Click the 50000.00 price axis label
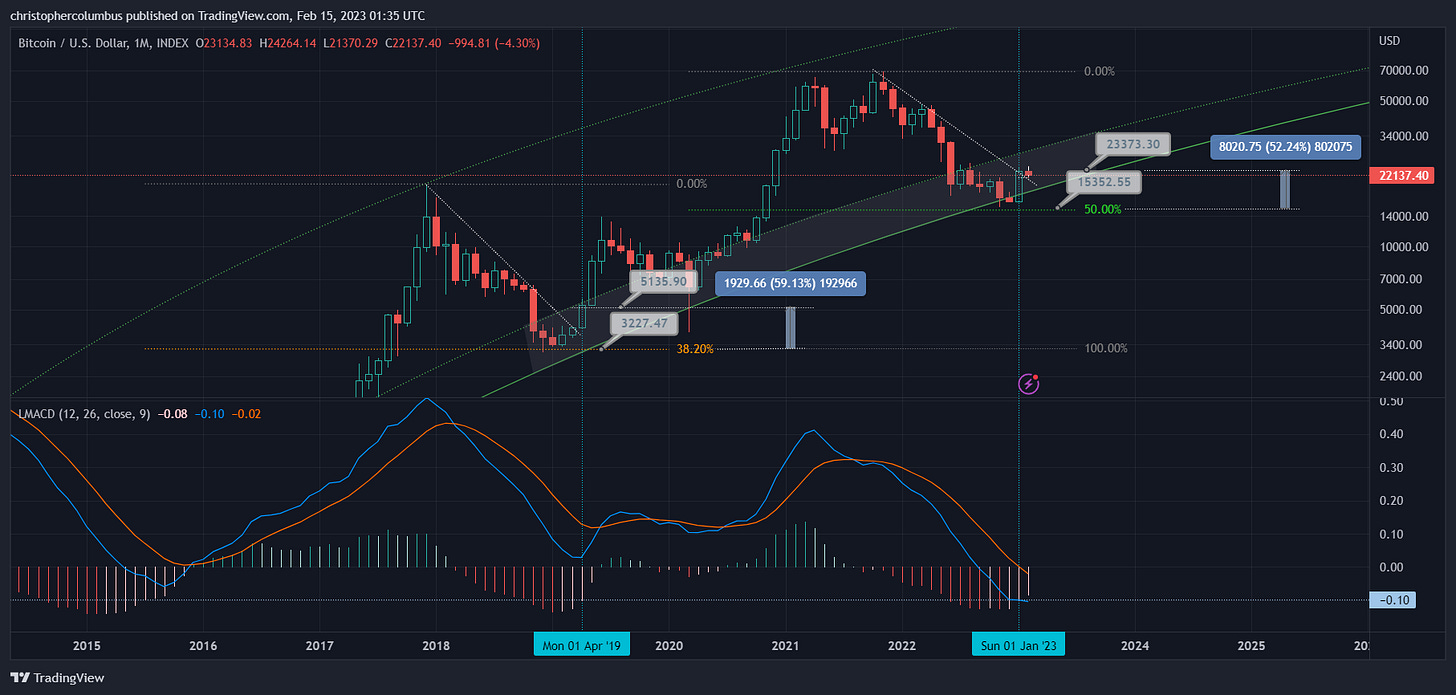The image size is (1456, 695). click(1403, 101)
